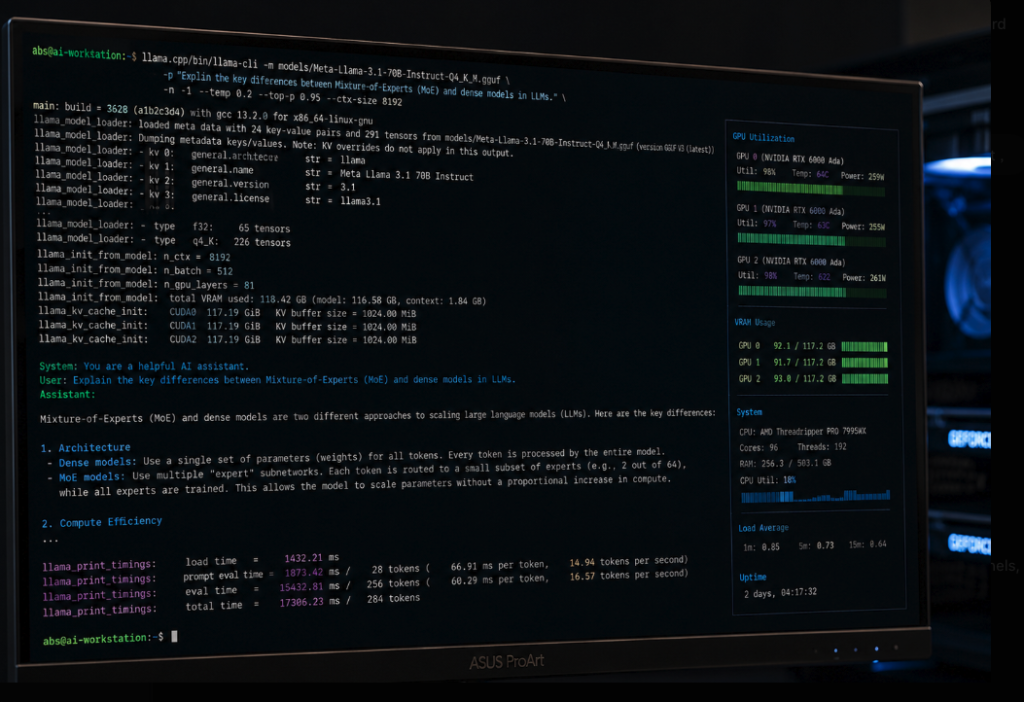Select "total VRAM used: 118.42 GB"
The height and width of the screenshot is (702, 1024).
(x=238, y=299)
